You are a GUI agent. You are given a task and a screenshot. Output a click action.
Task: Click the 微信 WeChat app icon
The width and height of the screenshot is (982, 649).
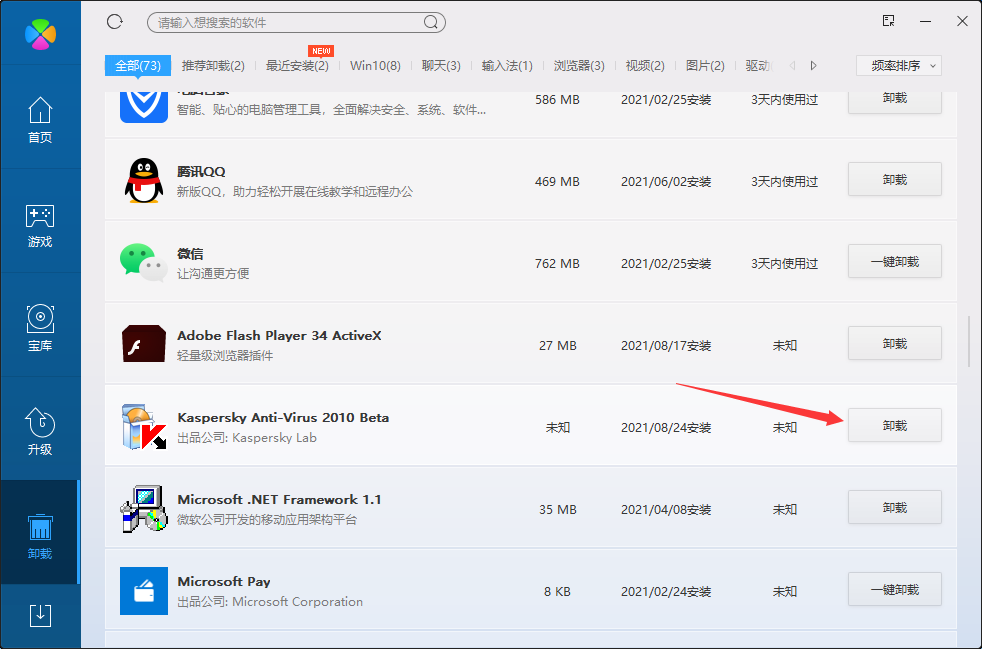tap(144, 262)
